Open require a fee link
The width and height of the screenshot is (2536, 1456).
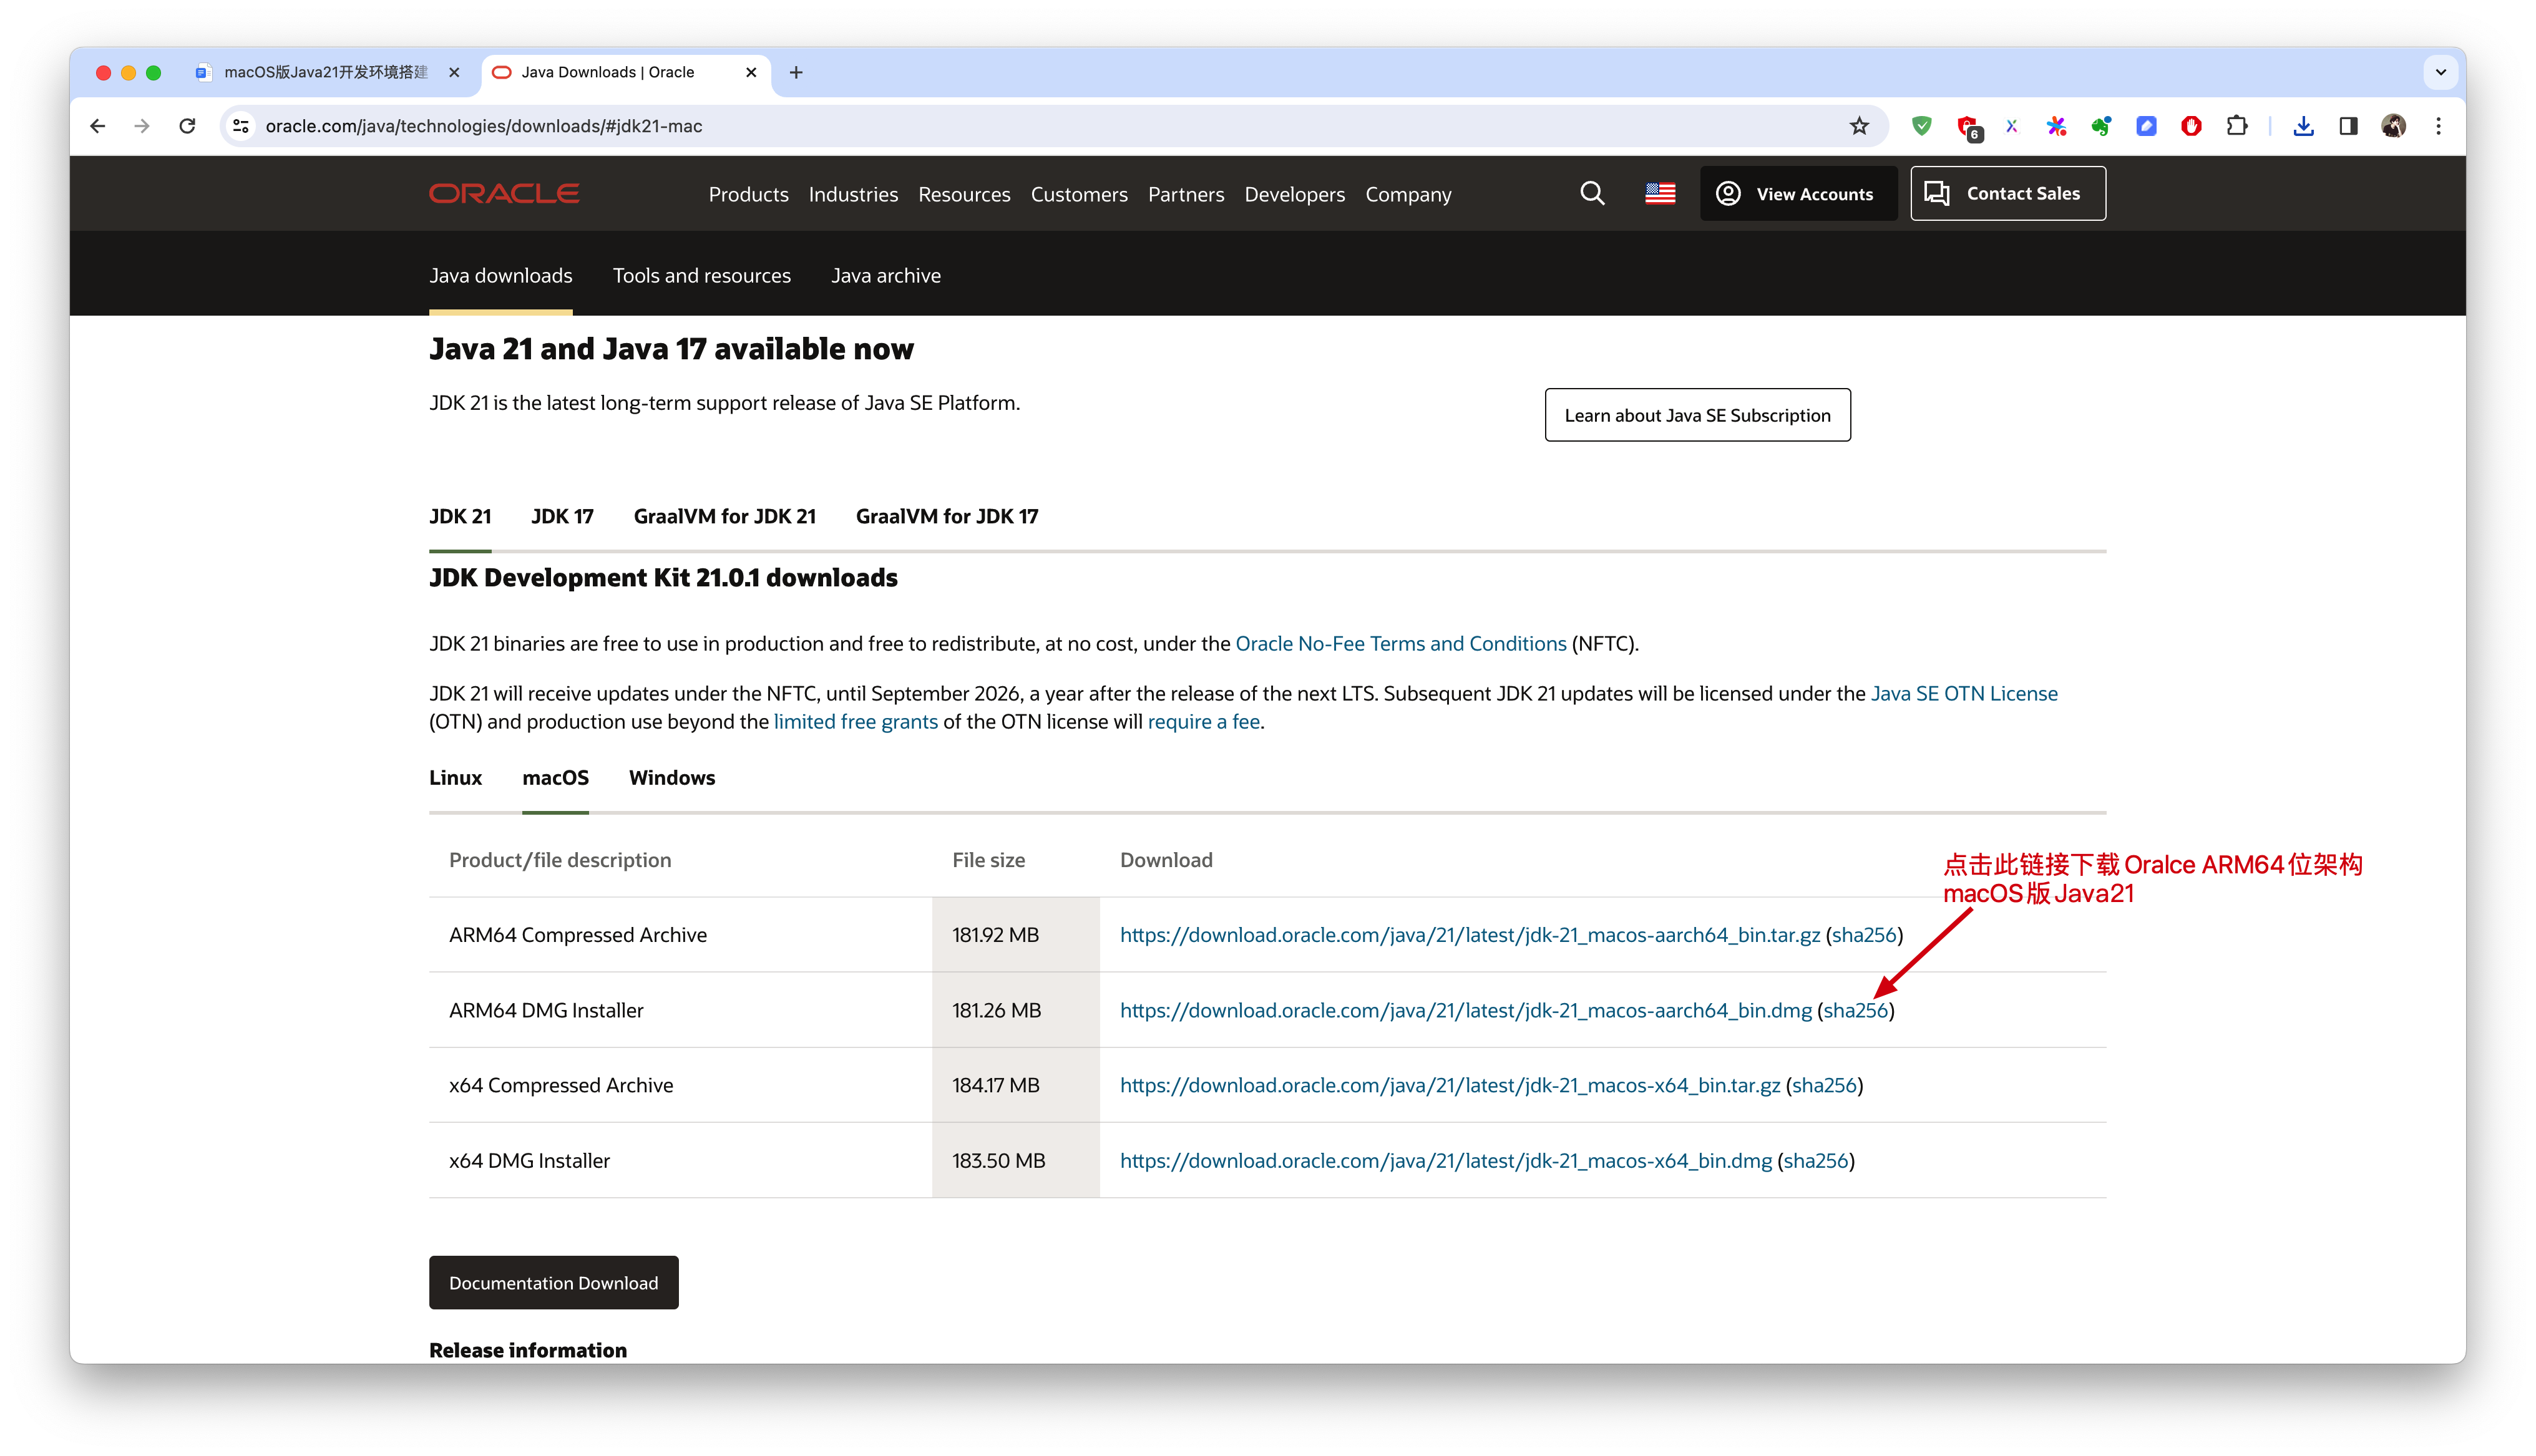tap(1203, 721)
